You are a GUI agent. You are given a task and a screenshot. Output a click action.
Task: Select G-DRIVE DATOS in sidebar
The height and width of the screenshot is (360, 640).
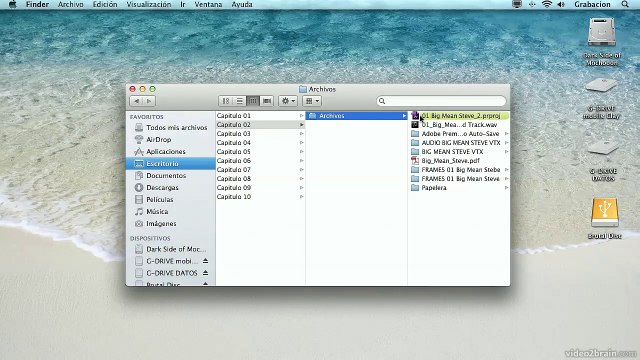click(x=171, y=273)
